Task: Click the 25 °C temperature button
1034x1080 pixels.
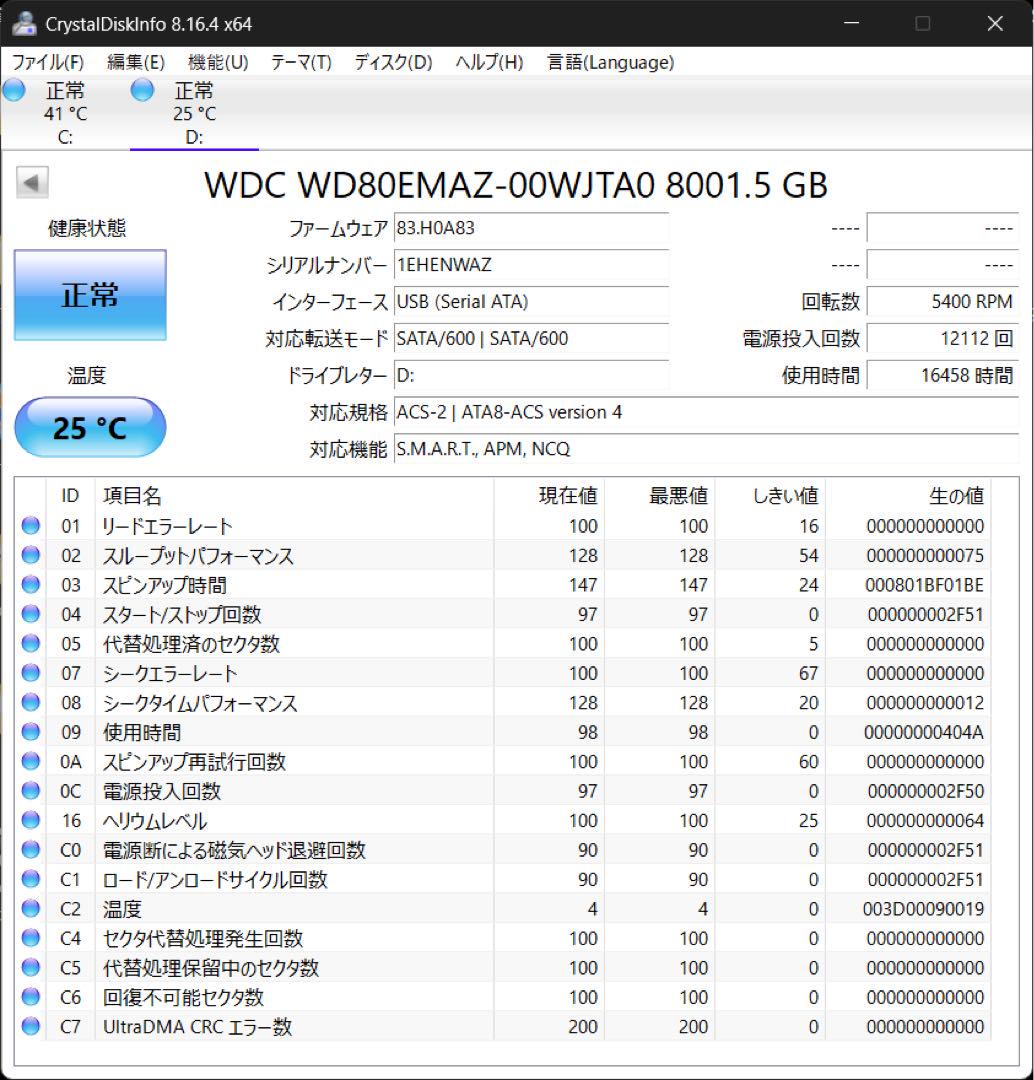Action: pos(90,427)
